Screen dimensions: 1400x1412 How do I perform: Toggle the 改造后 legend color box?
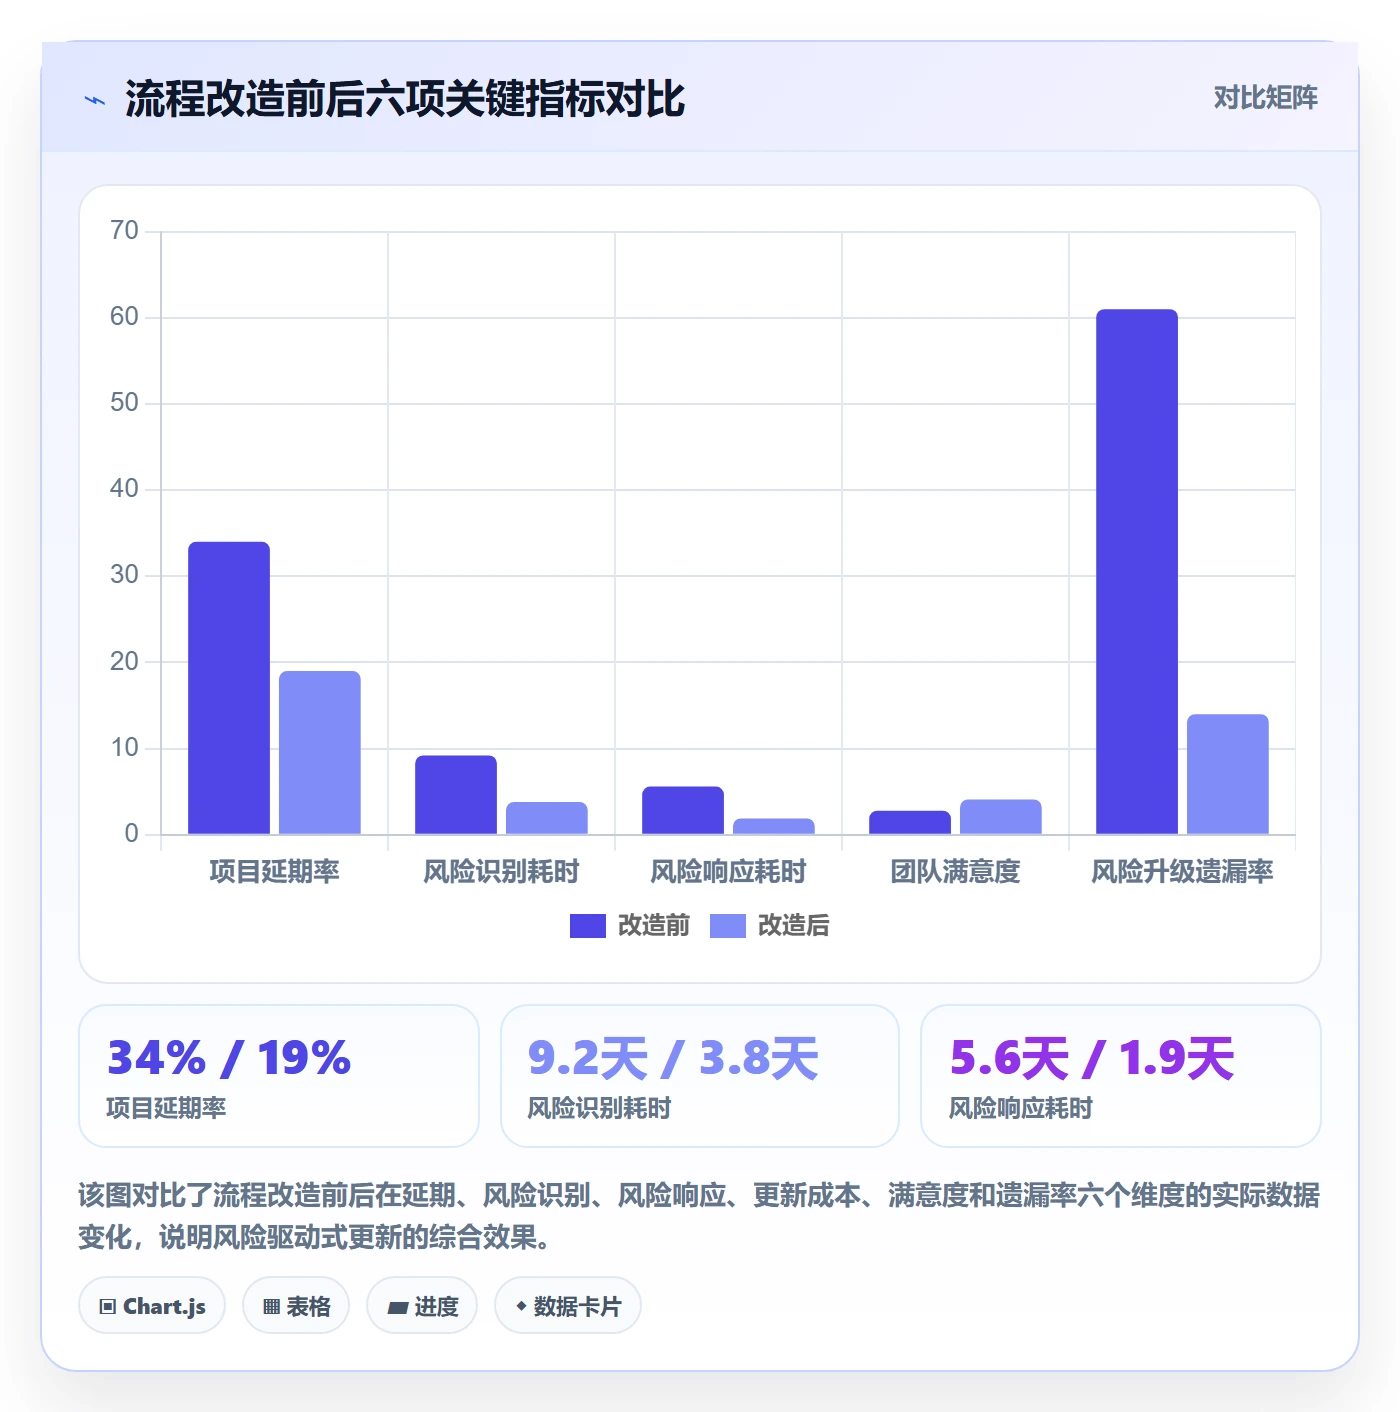(x=727, y=926)
